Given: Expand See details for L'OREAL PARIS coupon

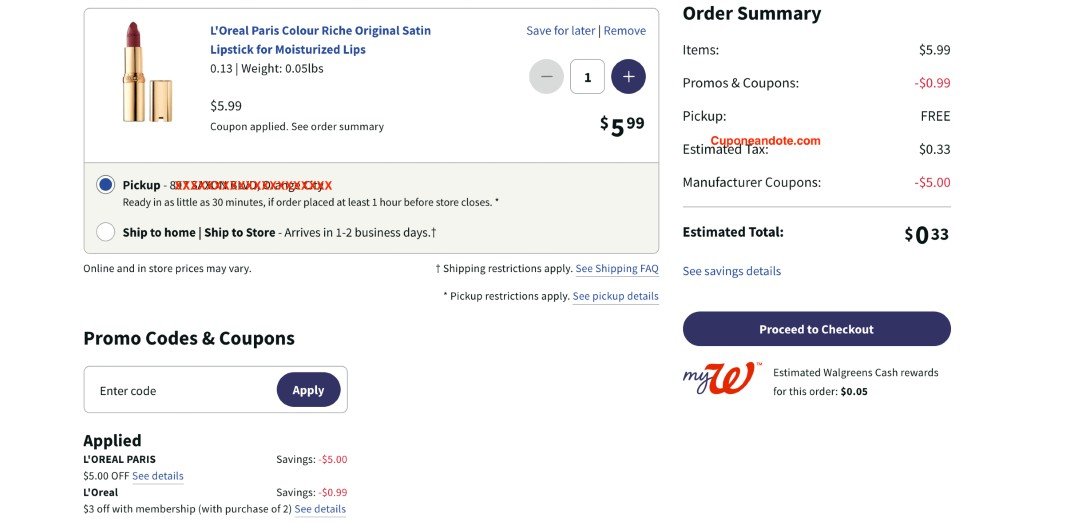Looking at the screenshot, I should coord(158,476).
